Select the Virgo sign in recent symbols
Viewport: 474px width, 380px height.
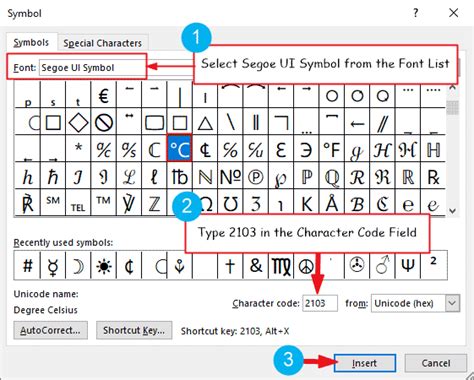[x=281, y=266]
